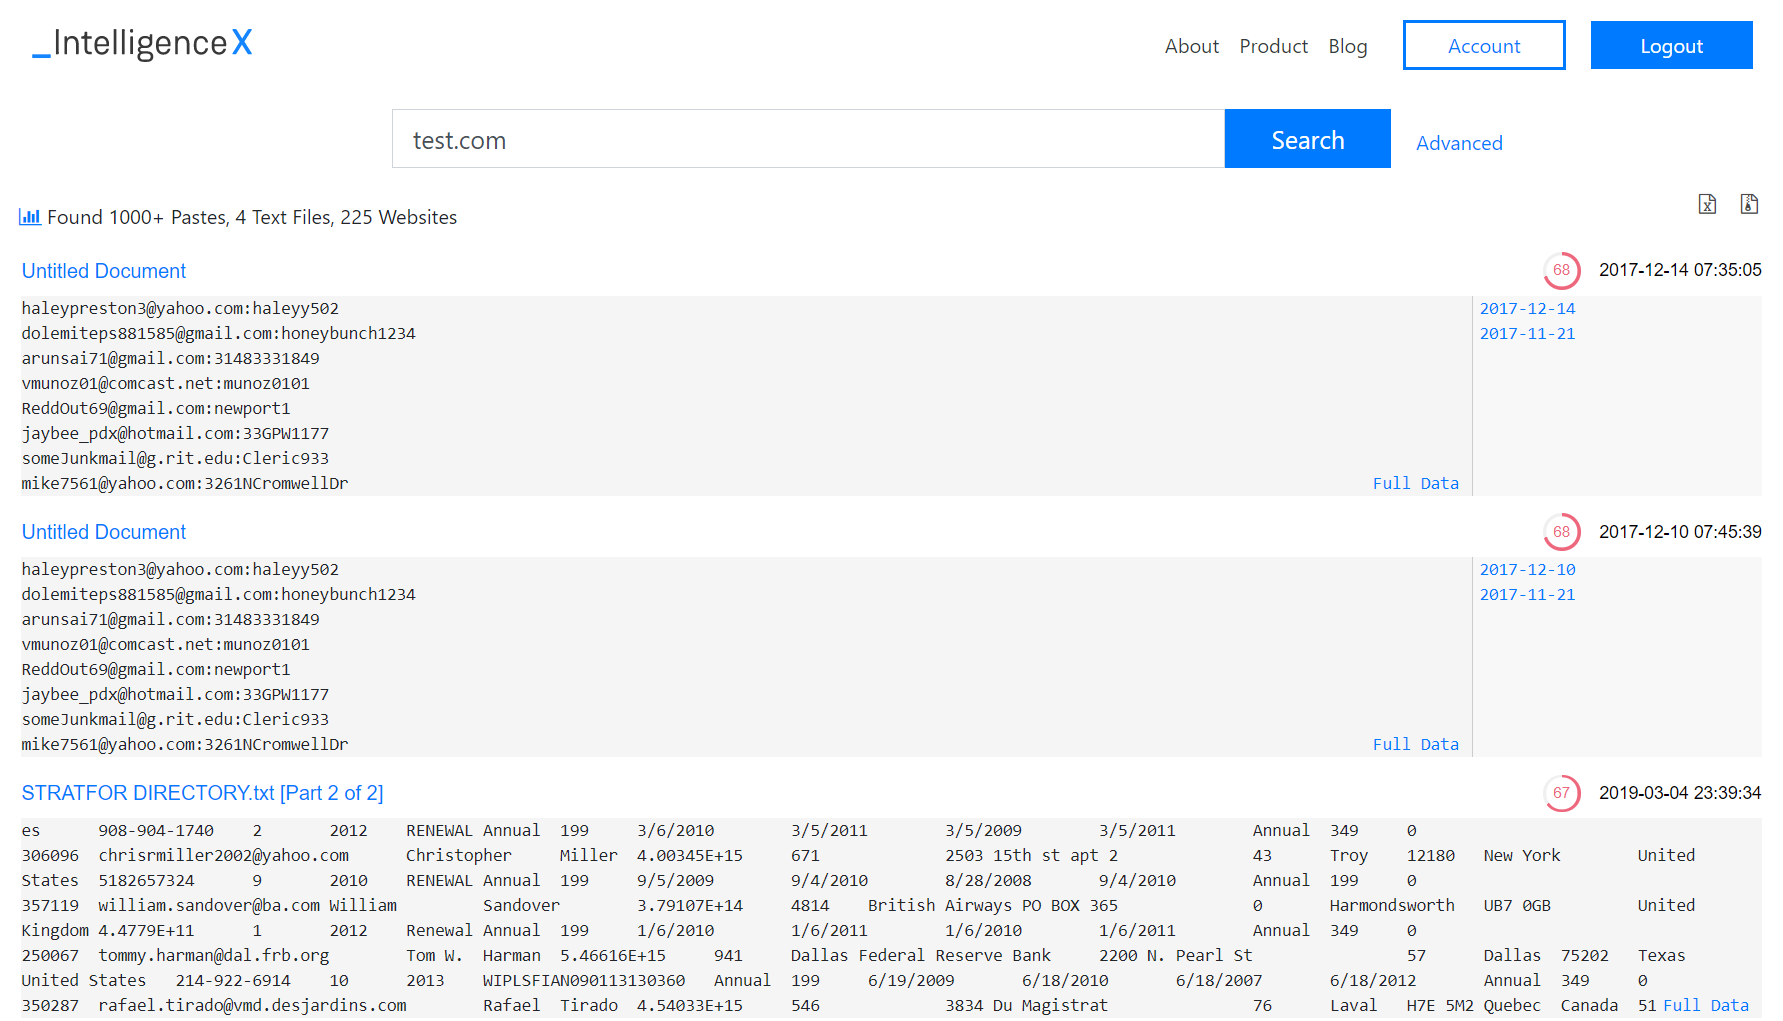Go to the Product page
The width and height of the screenshot is (1783, 1021).
(1273, 46)
